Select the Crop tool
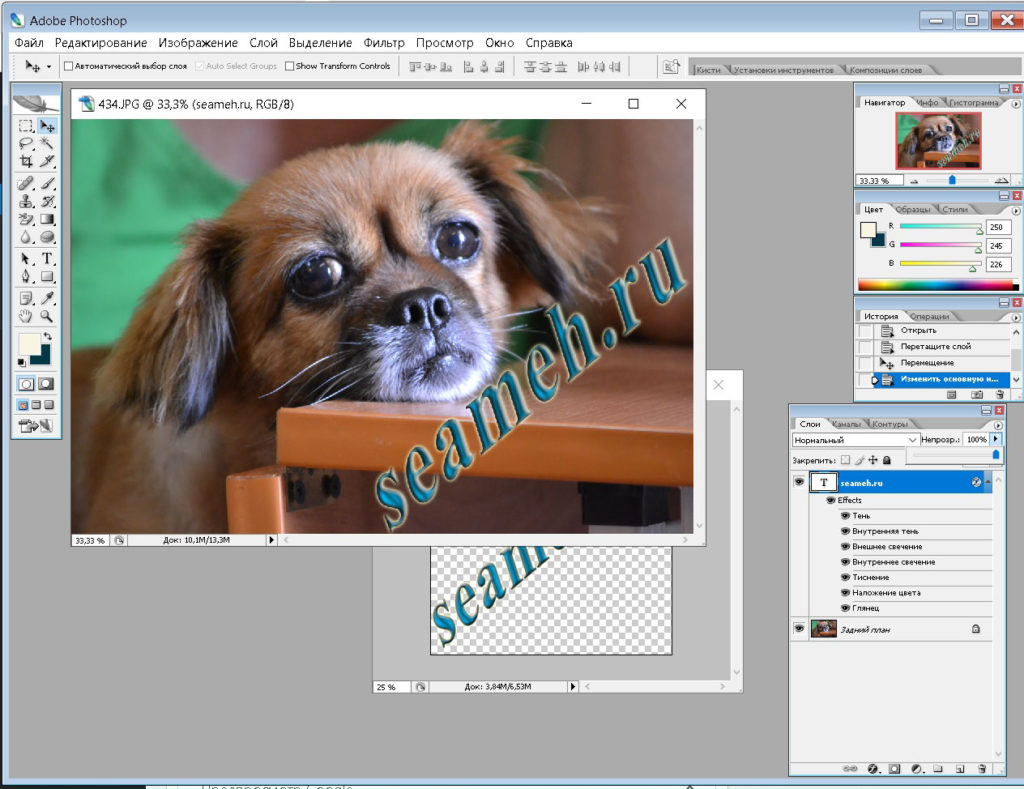The width and height of the screenshot is (1024, 789). [26, 161]
